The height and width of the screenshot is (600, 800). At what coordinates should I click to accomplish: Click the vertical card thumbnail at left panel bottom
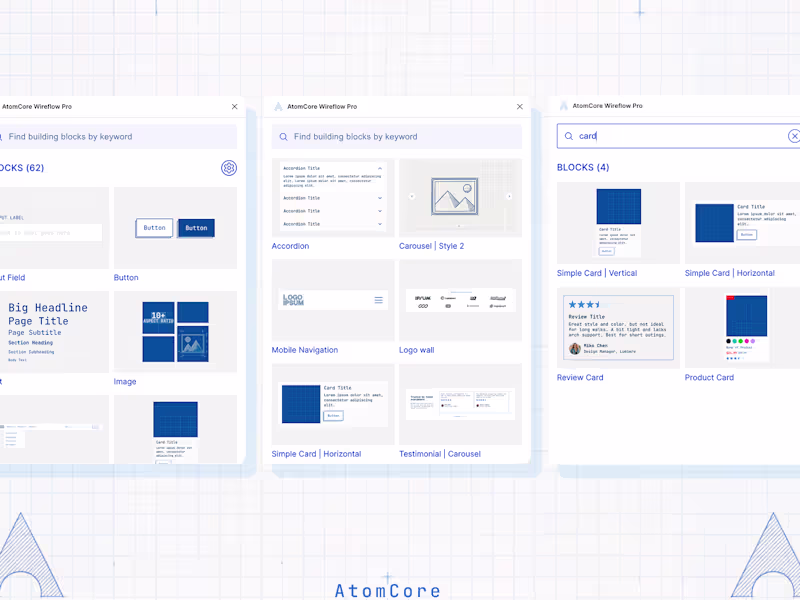point(176,430)
